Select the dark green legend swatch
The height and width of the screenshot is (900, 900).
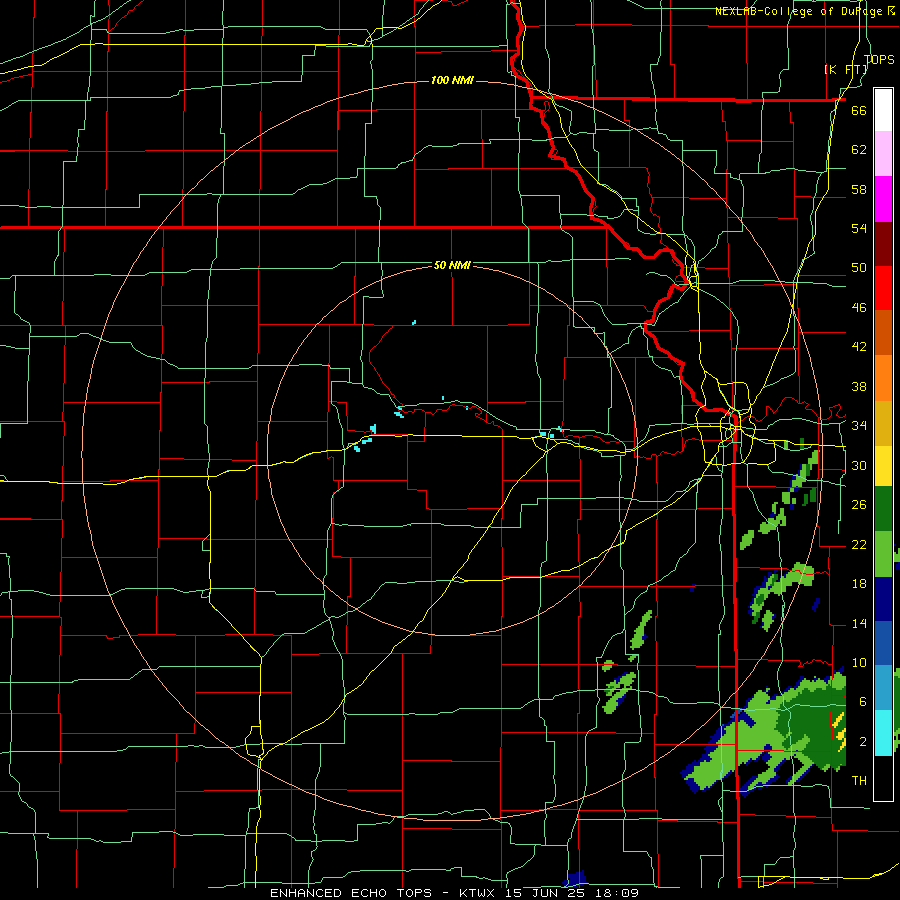coord(883,509)
